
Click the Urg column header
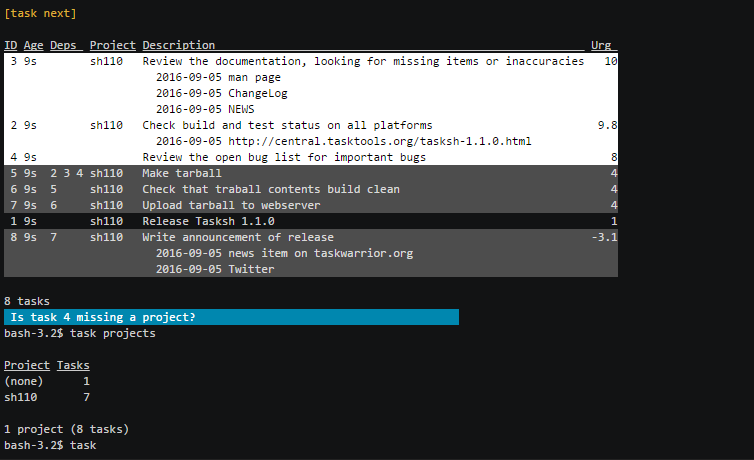point(601,45)
